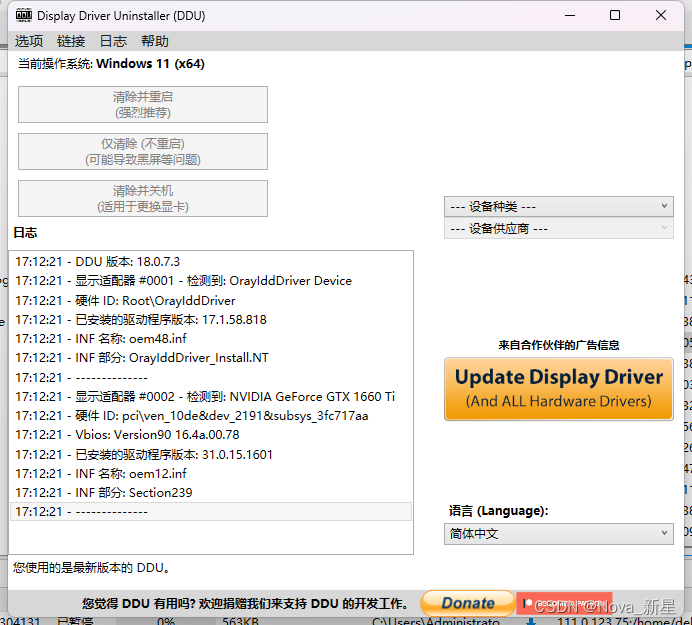Minimize the DDU window
This screenshot has width=692, height=625.
(570, 15)
